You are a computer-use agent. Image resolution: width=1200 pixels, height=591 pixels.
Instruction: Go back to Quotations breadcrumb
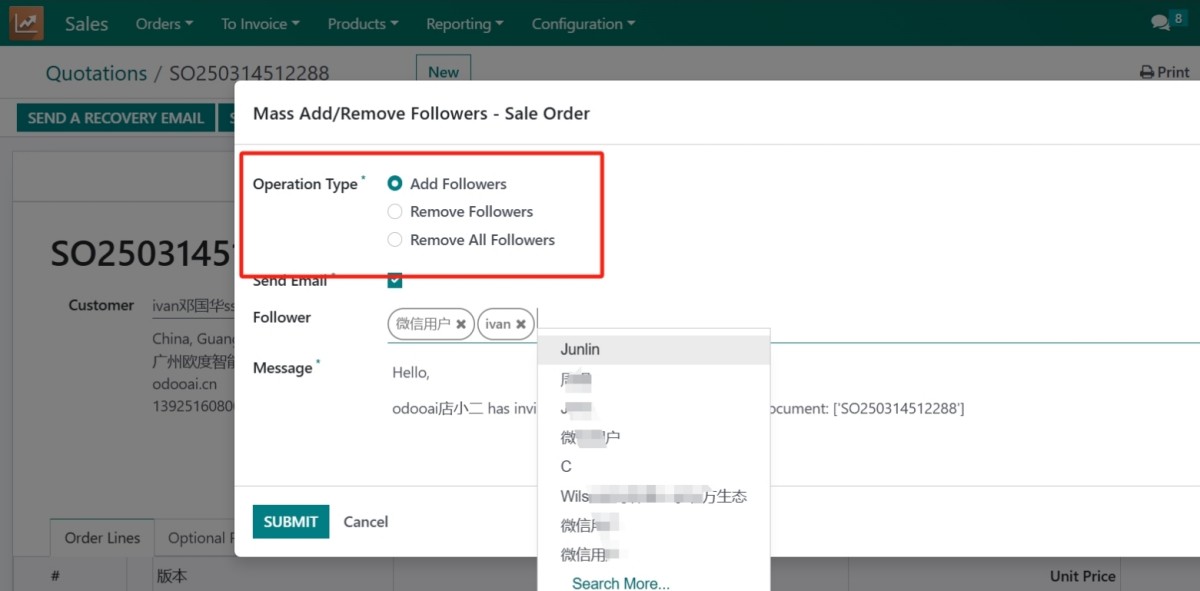coord(96,73)
